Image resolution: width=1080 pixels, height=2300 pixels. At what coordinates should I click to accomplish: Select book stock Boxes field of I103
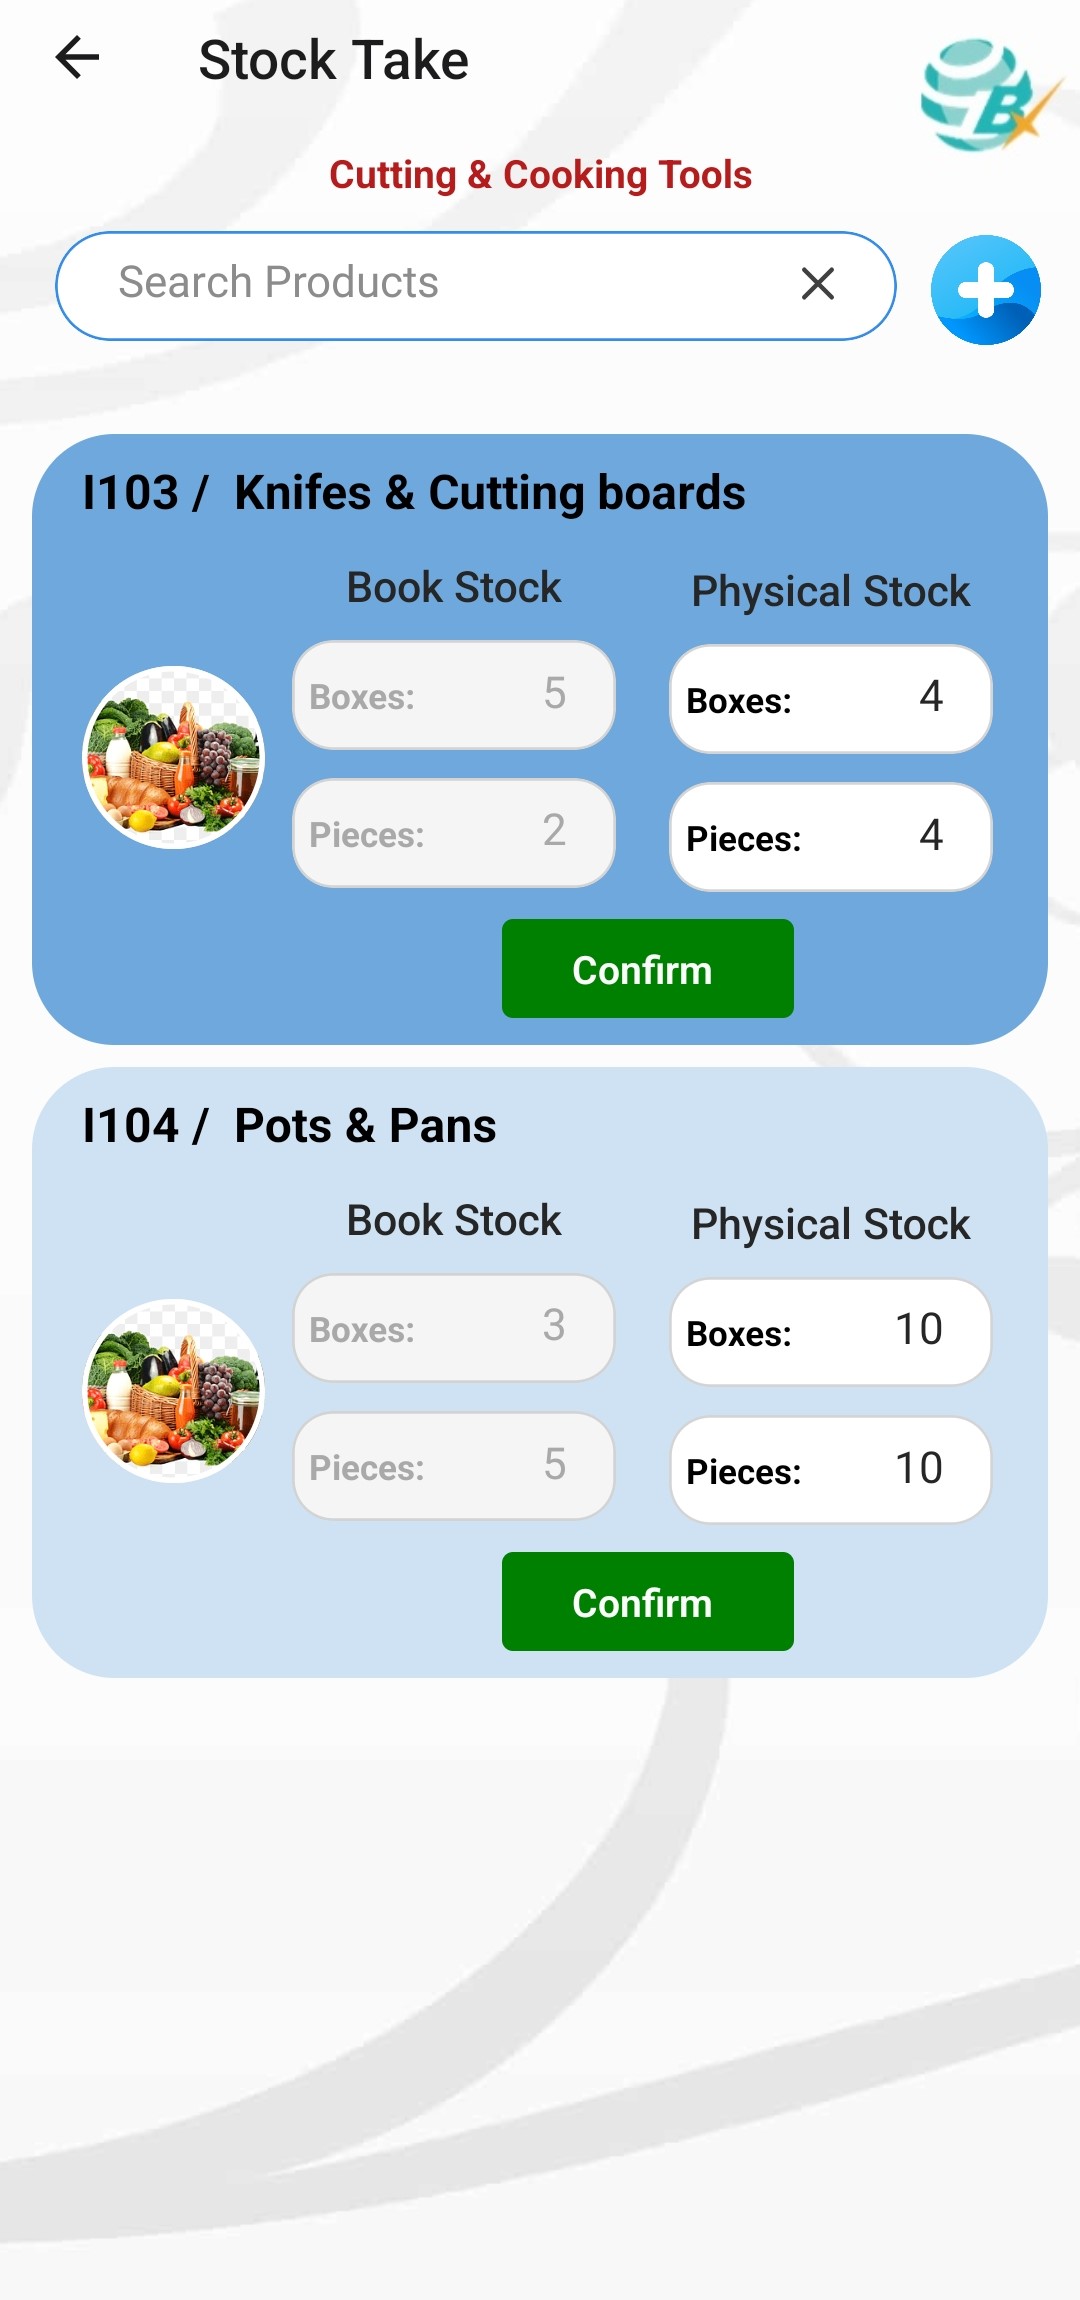(x=454, y=695)
